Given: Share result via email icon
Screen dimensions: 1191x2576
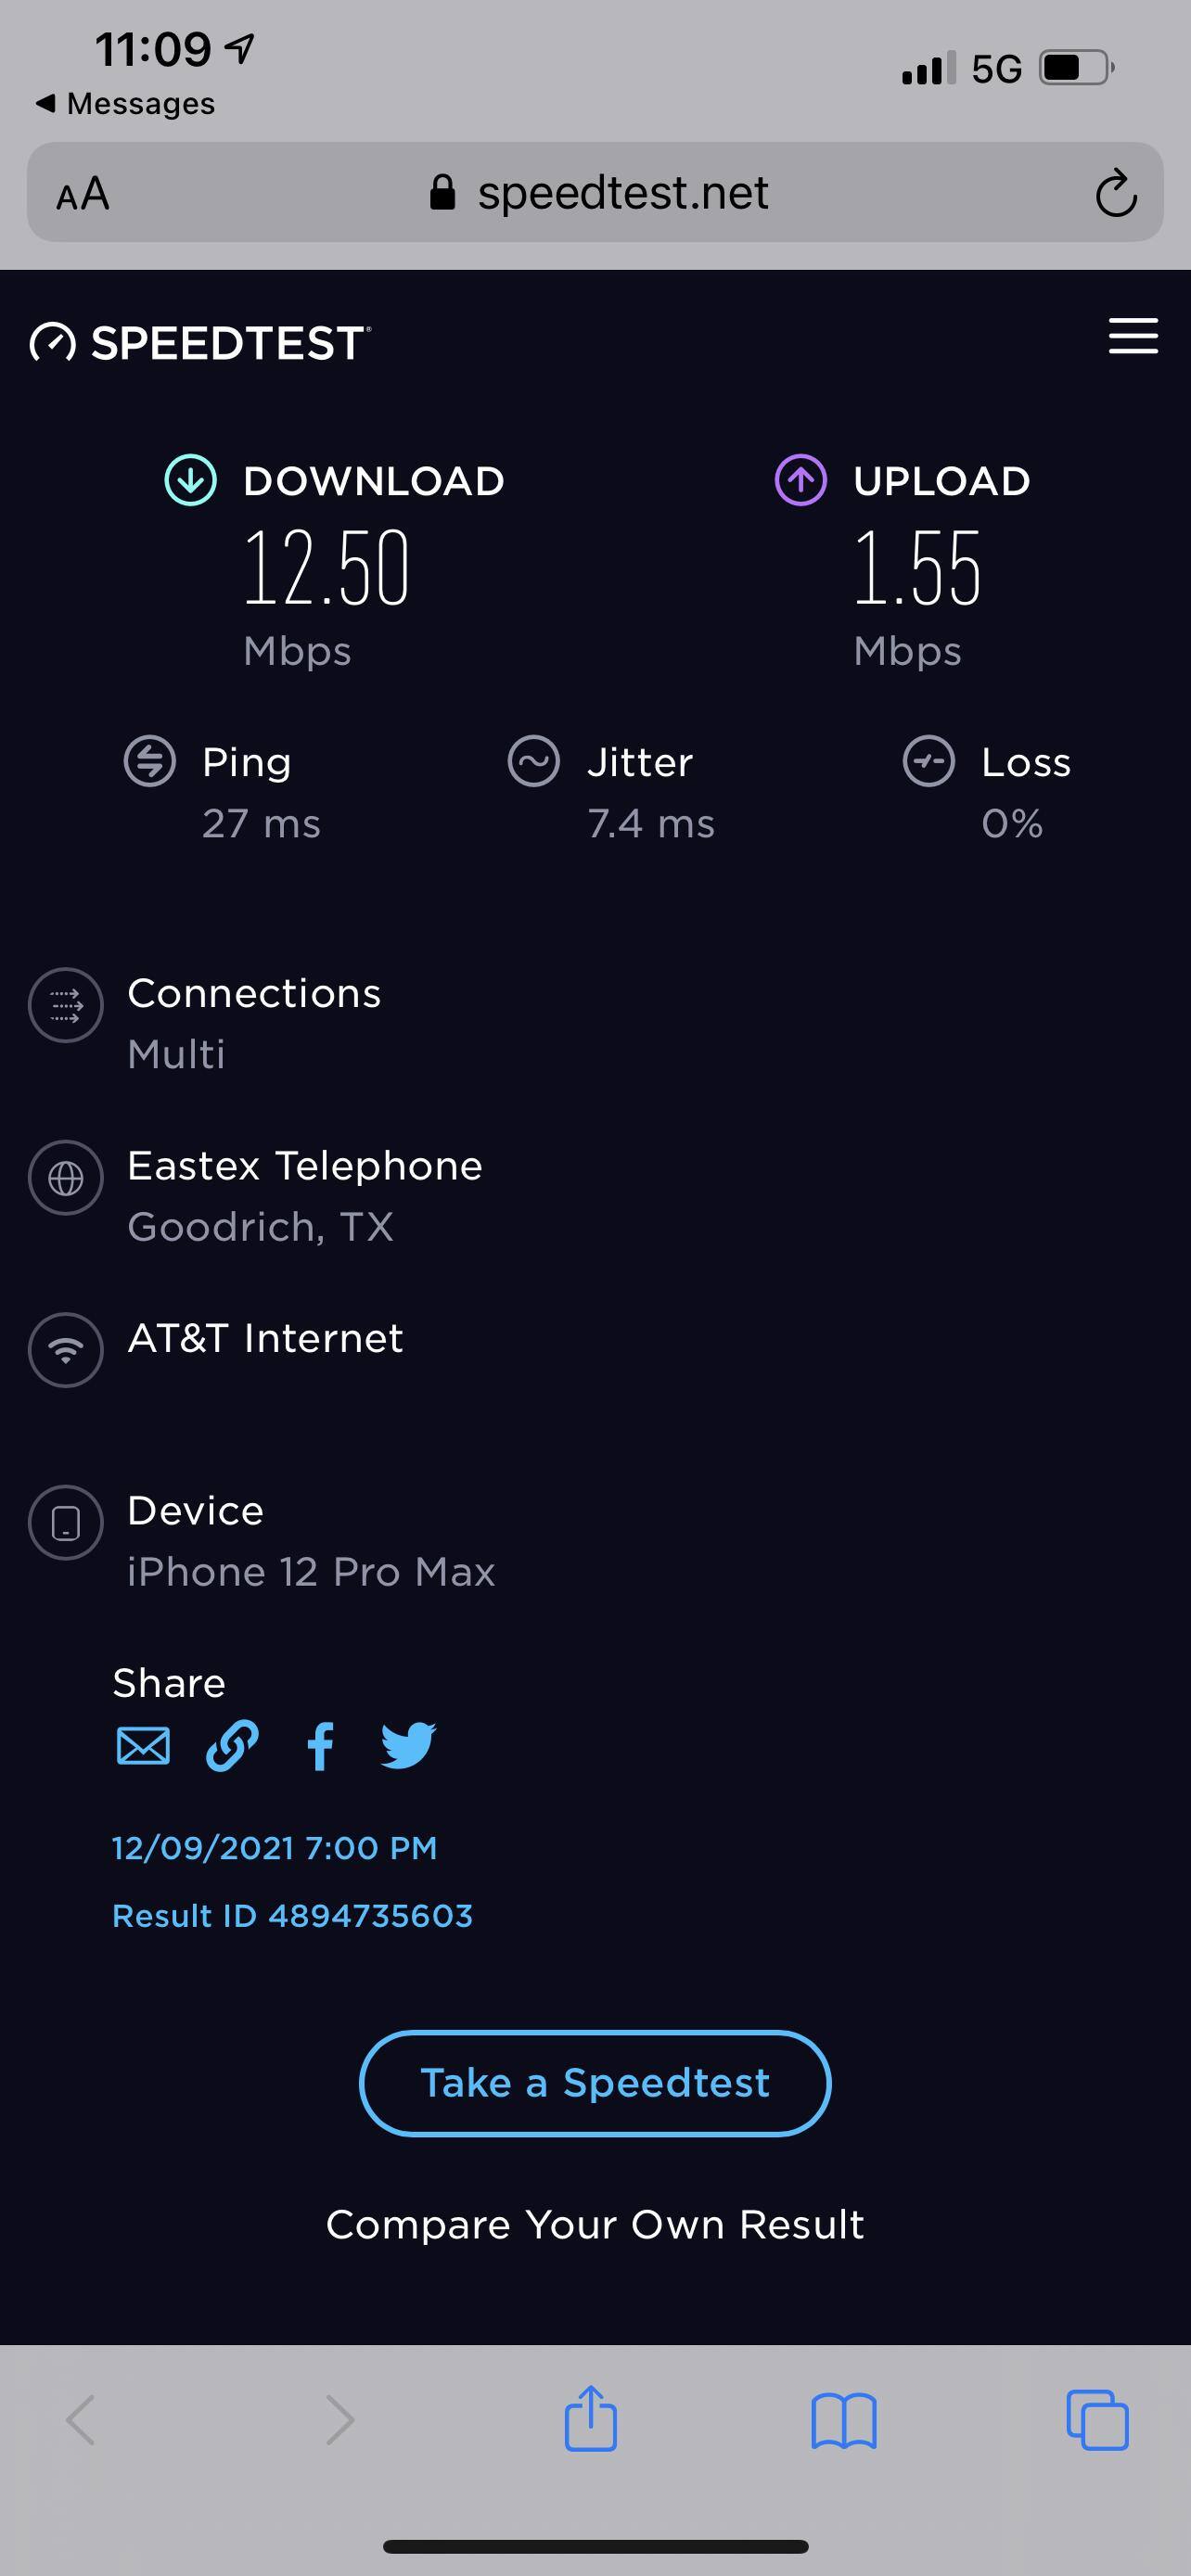Looking at the screenshot, I should 143,1747.
